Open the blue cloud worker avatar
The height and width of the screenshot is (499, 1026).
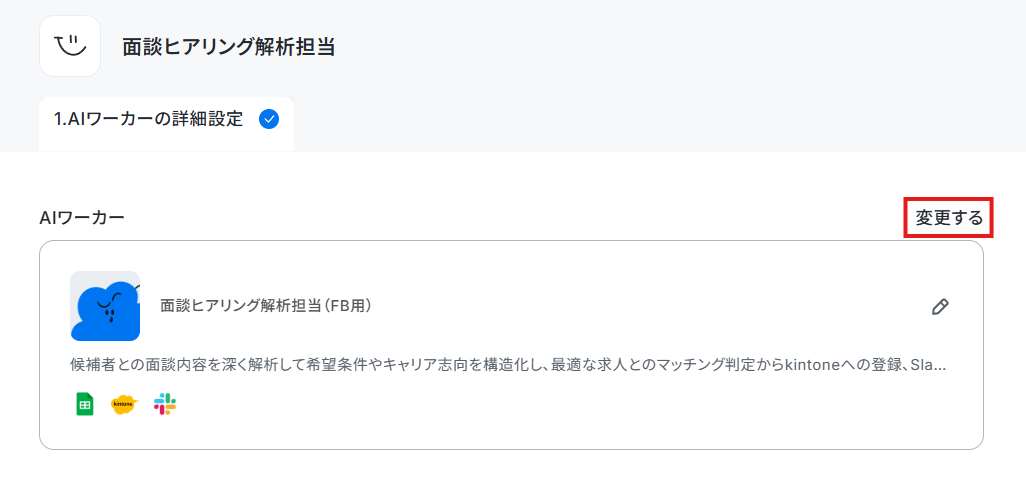tap(105, 306)
